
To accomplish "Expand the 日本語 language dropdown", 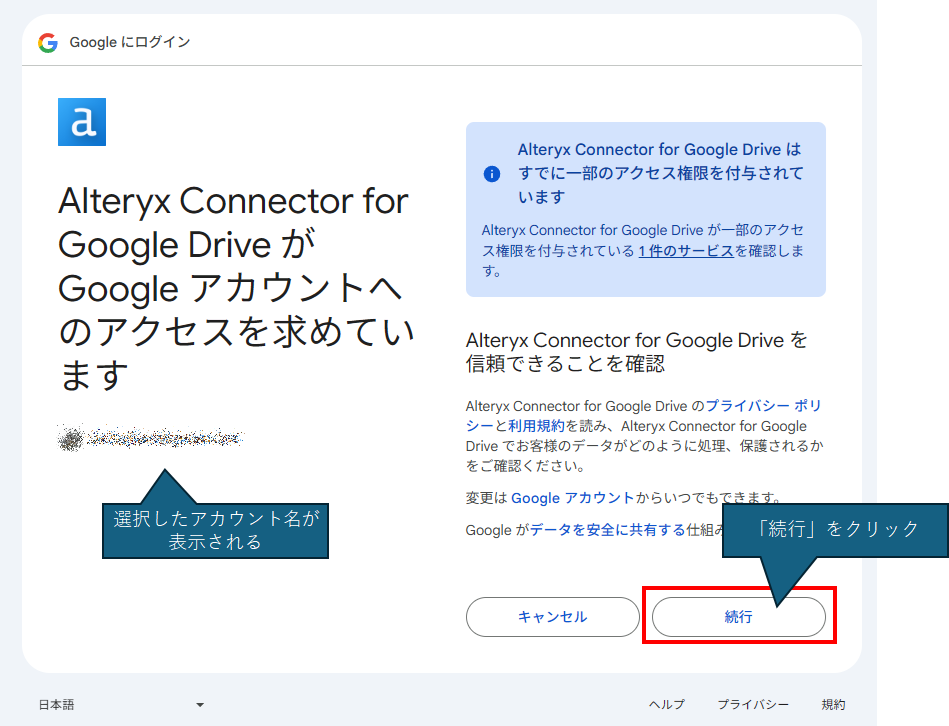I will 121,705.
